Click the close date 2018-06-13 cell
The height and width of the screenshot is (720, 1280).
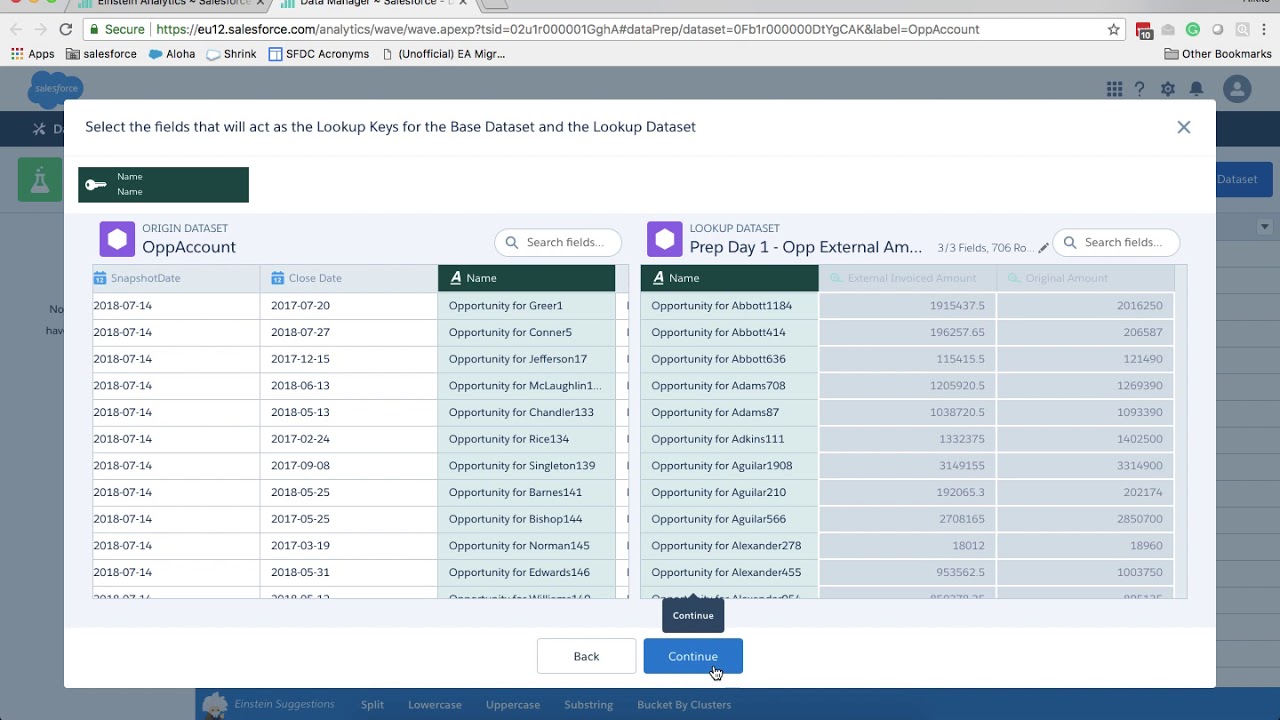pos(348,385)
